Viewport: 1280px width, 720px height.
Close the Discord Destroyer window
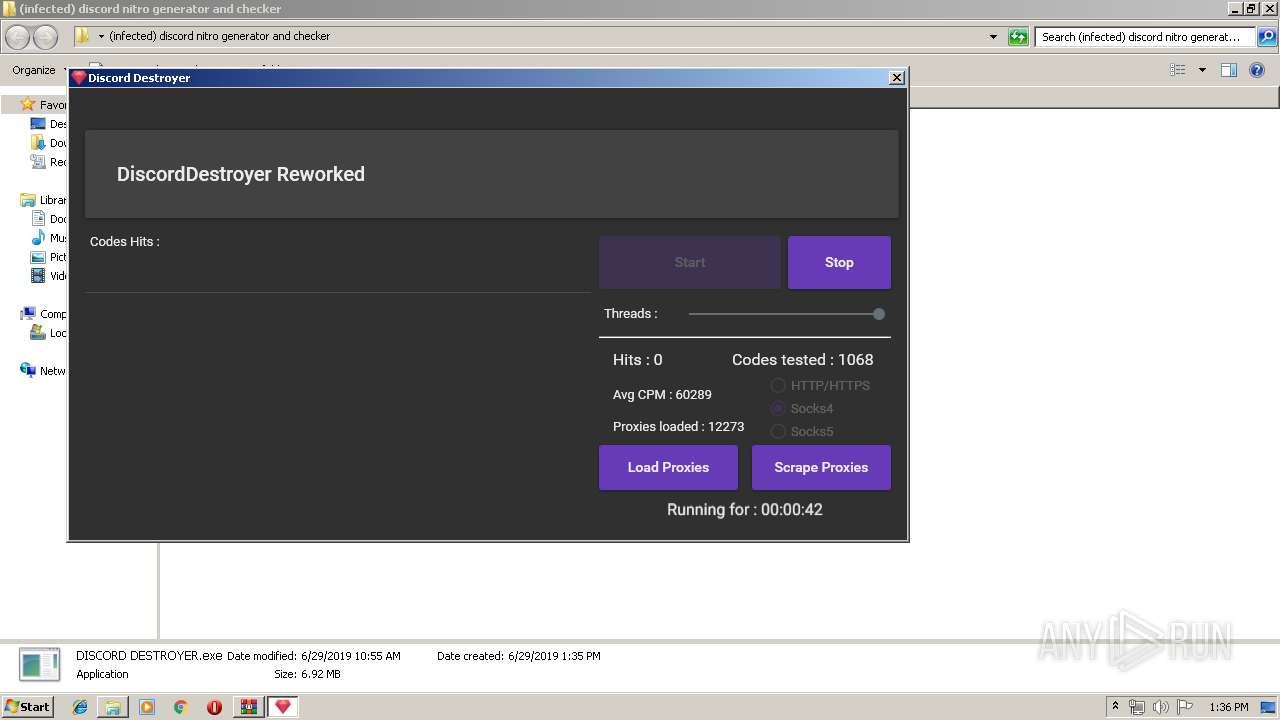pyautogui.click(x=897, y=77)
